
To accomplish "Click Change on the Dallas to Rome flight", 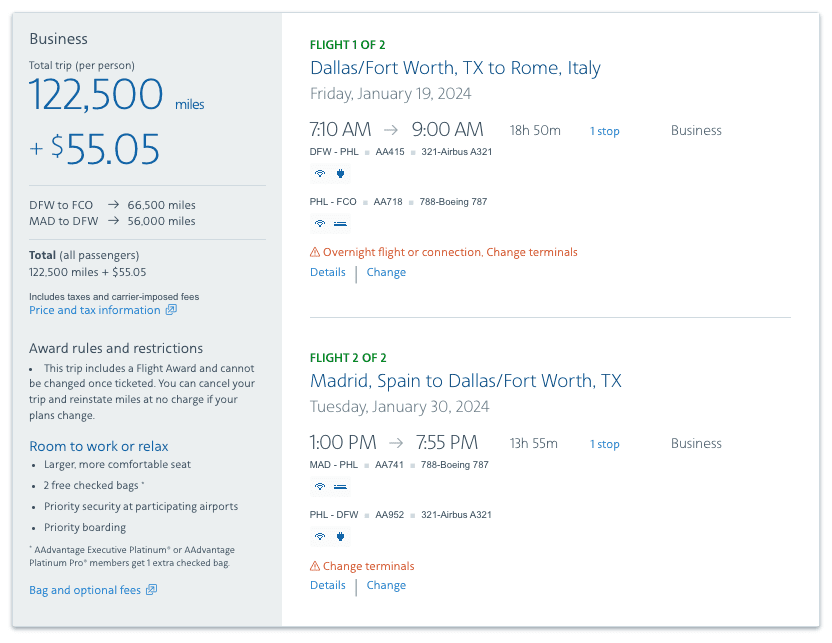I will tap(386, 271).
